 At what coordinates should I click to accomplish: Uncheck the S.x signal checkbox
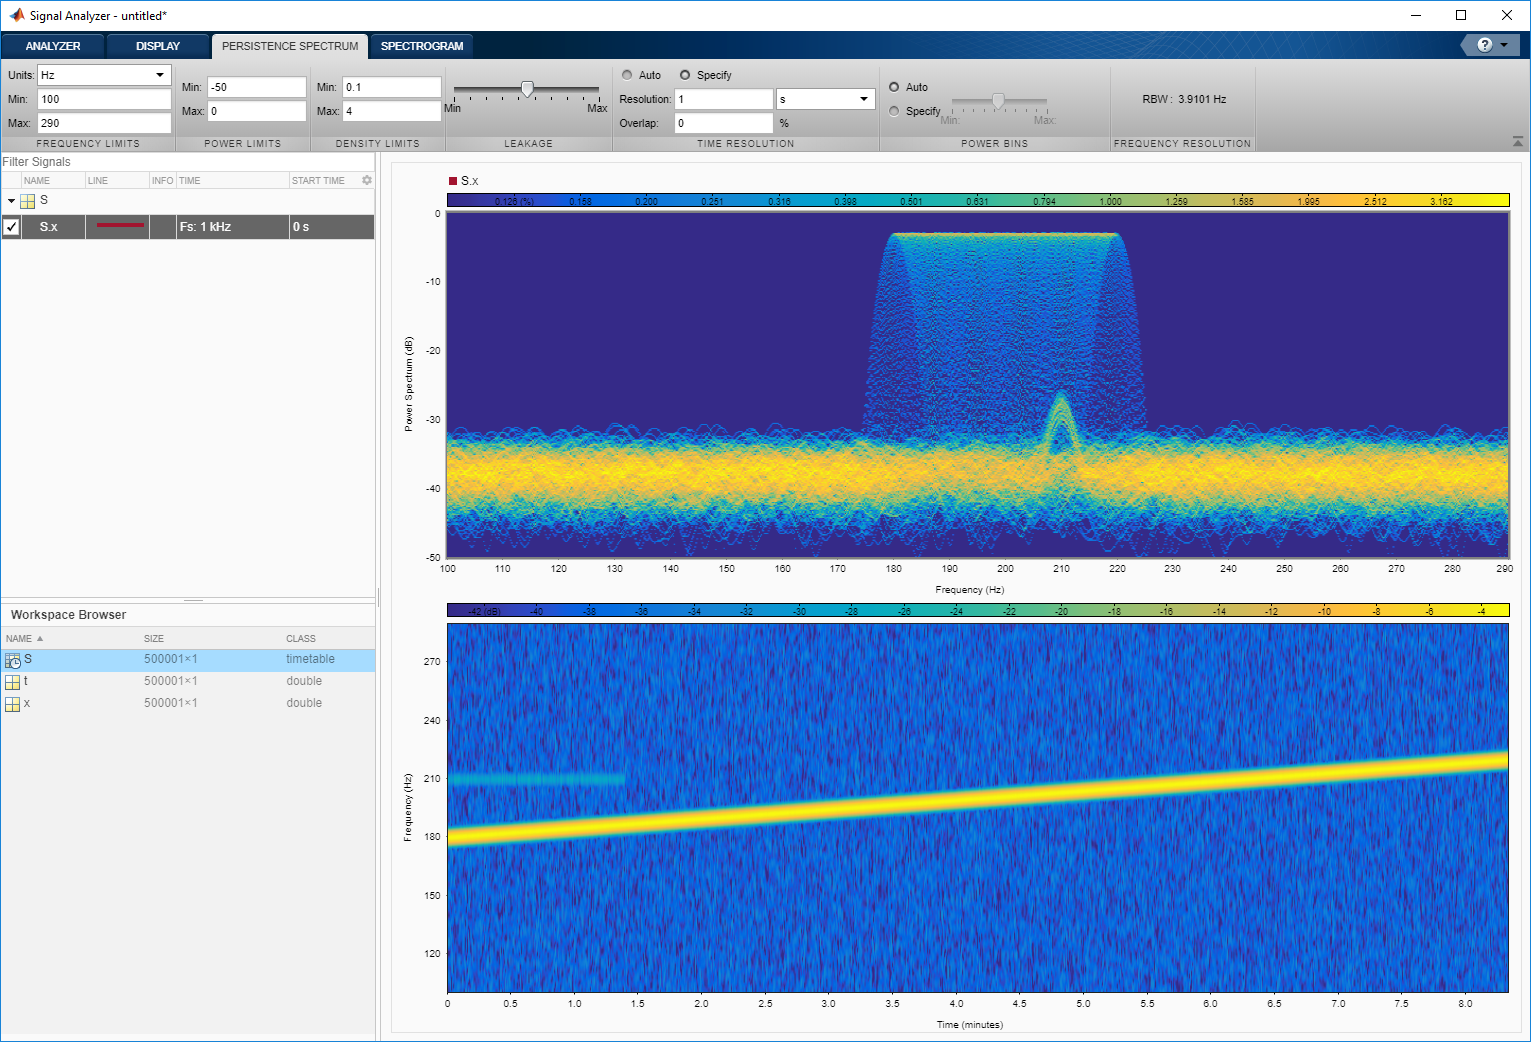point(11,227)
